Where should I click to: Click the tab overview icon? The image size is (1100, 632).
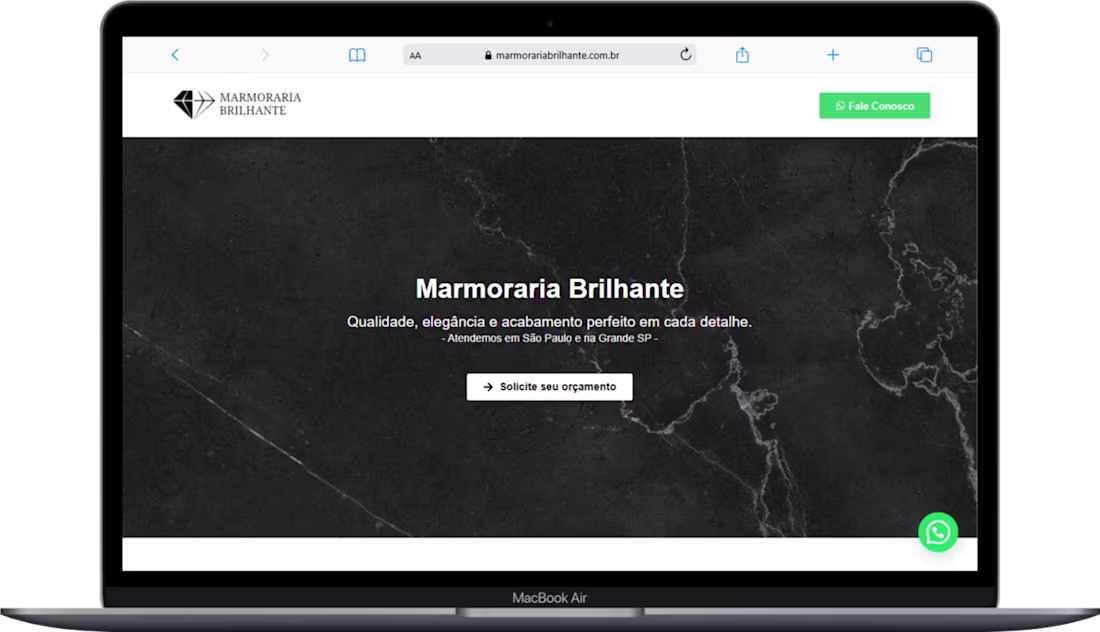(922, 55)
